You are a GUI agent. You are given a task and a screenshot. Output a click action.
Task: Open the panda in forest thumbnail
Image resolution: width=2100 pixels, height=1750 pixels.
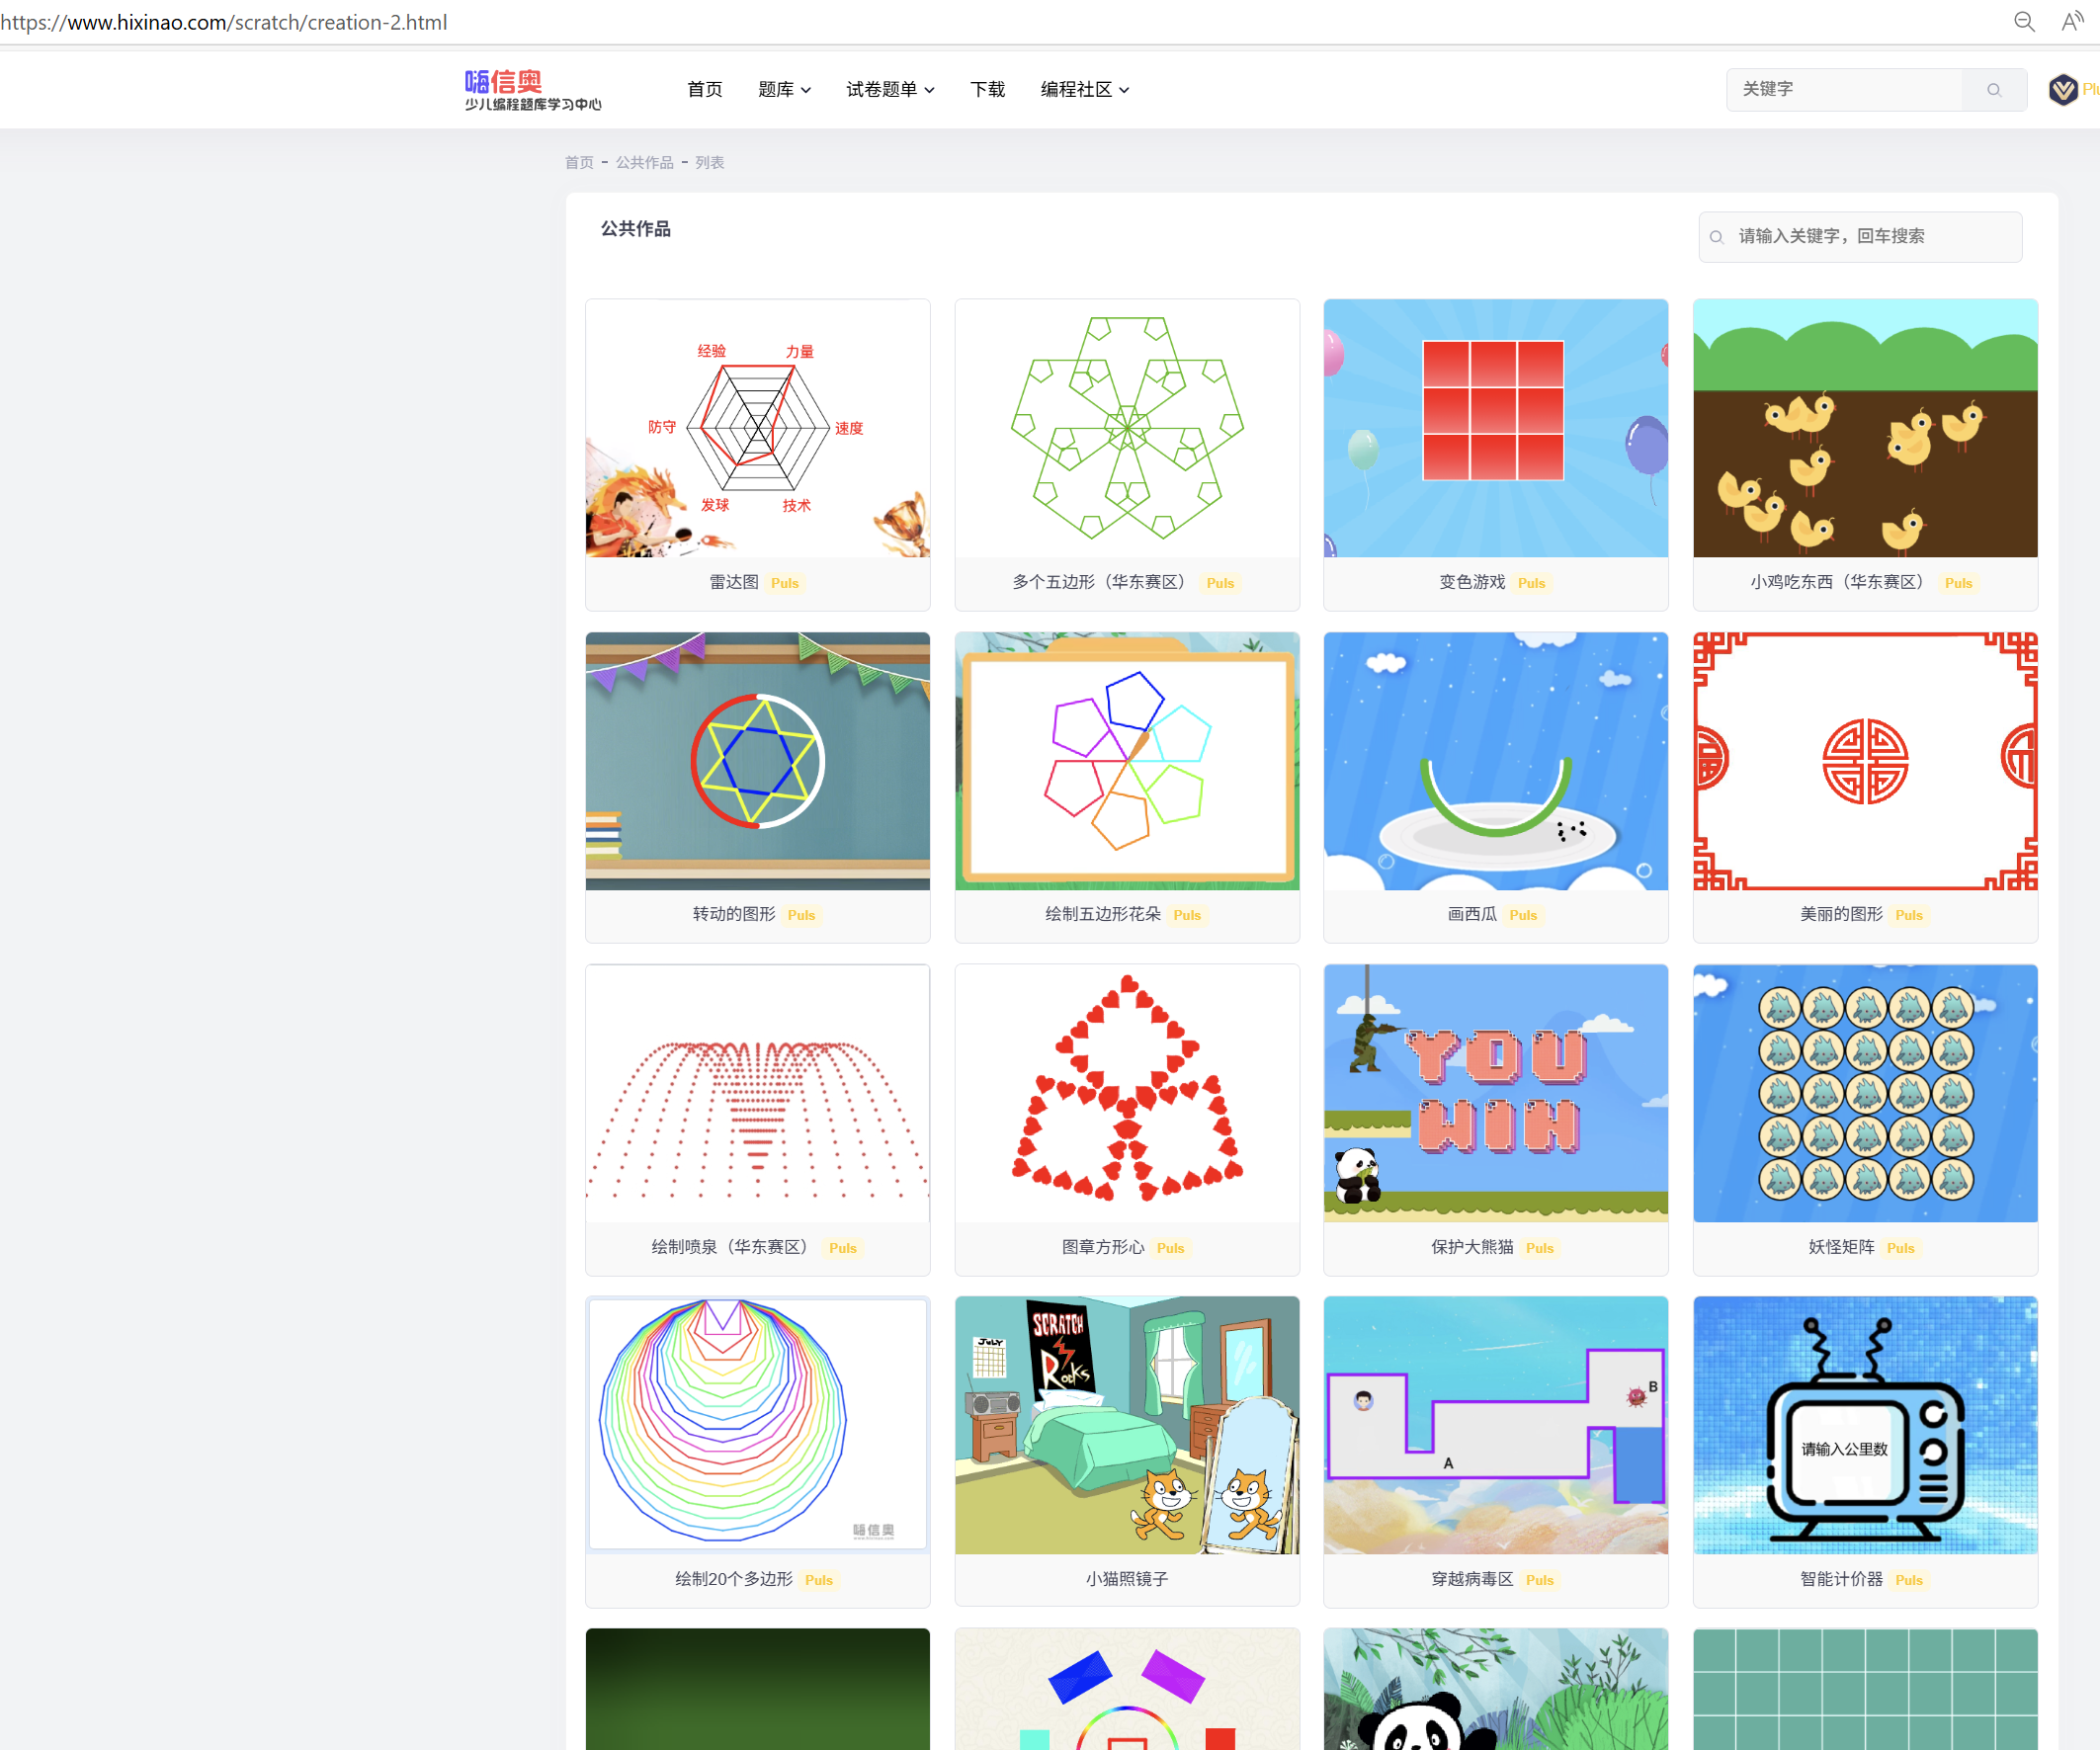pyautogui.click(x=1495, y=1689)
